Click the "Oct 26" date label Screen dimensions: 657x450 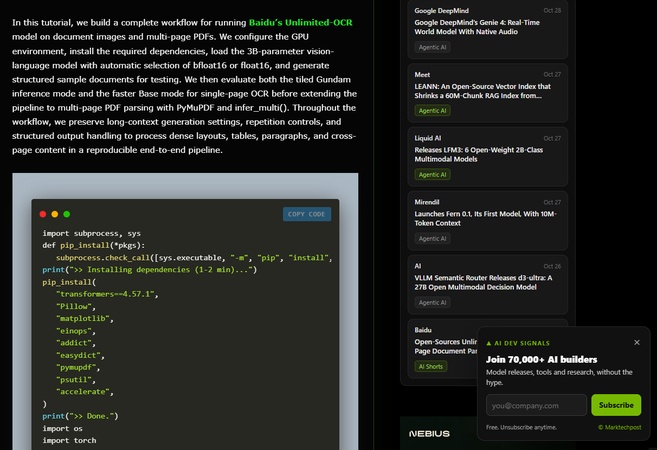click(552, 266)
